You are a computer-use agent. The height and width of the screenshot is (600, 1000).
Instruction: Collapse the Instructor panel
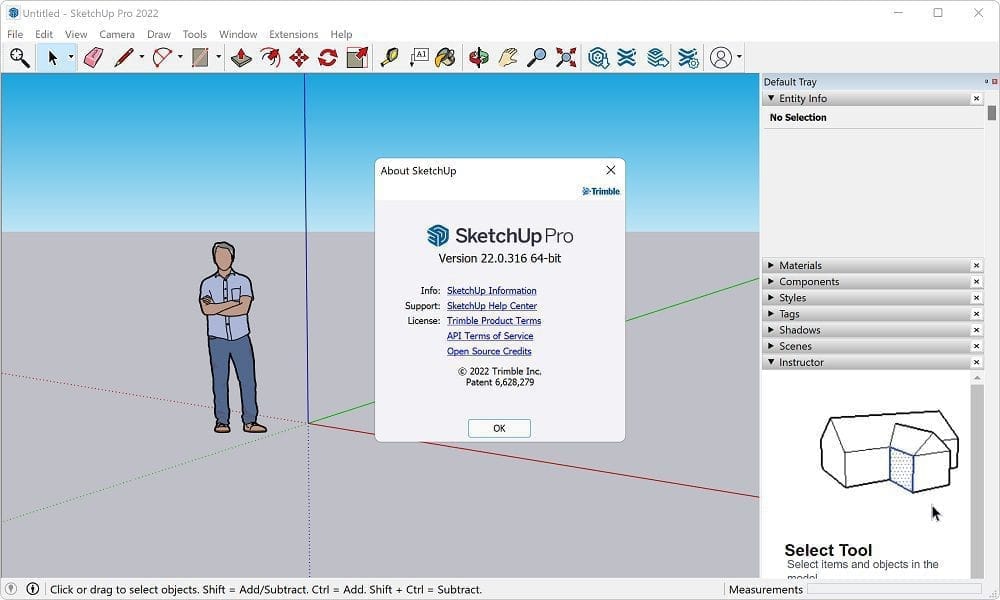(x=771, y=362)
